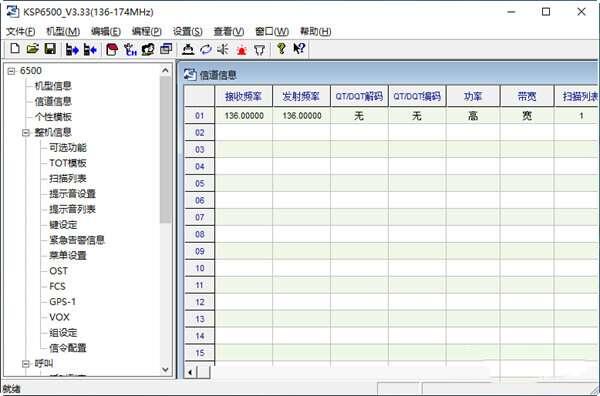Click the receive frequency cell 136.00000 in row 01
The image size is (600, 396).
coord(244,116)
